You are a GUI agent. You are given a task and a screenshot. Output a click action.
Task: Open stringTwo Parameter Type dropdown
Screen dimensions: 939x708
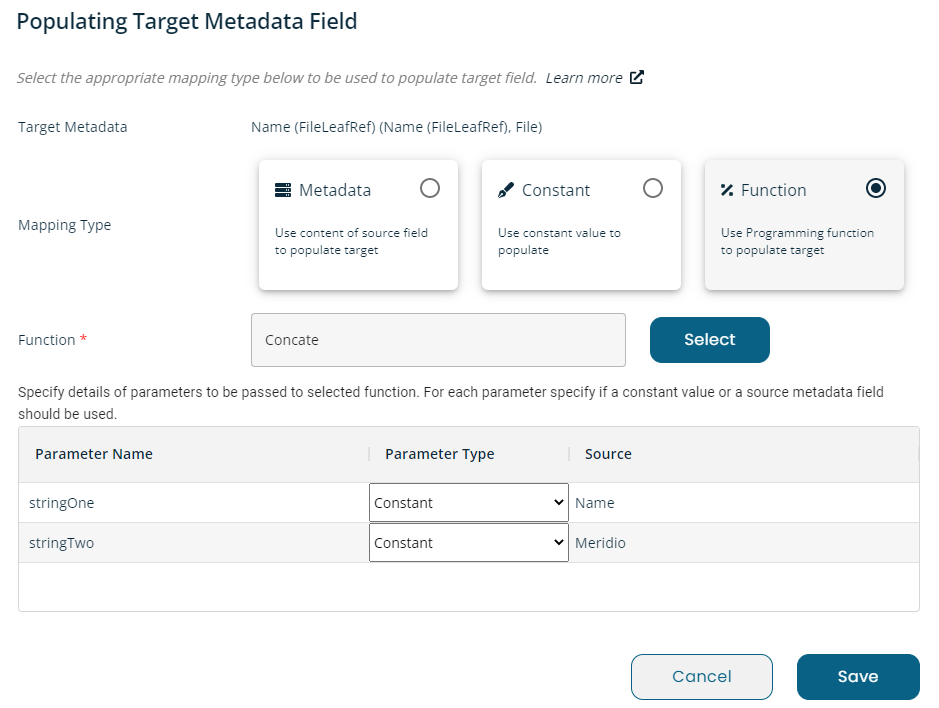coord(469,543)
